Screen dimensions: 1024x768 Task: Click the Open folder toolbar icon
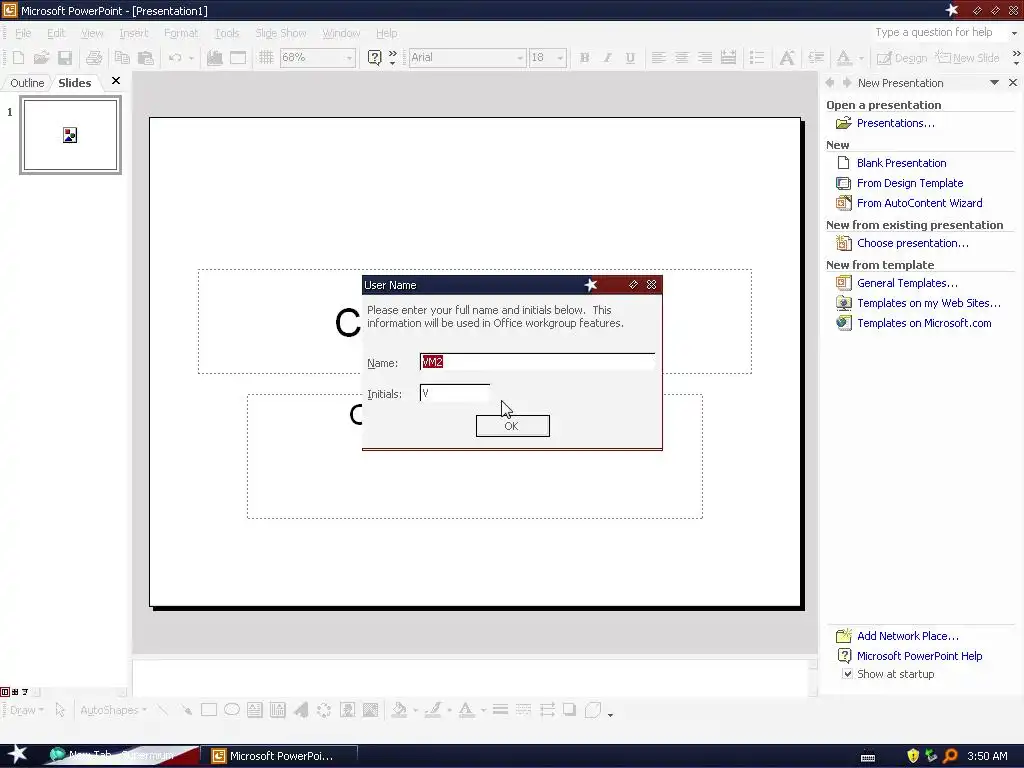[41, 57]
